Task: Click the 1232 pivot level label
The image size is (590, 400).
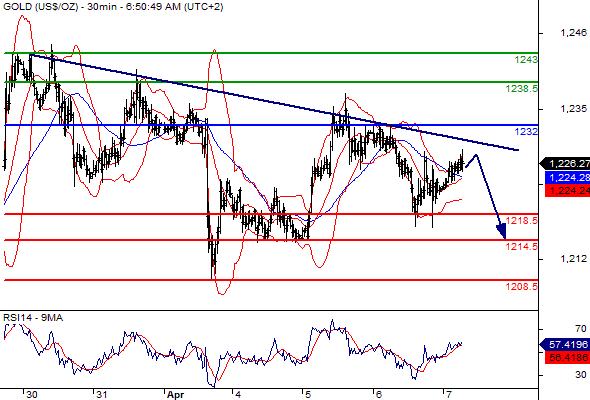Action: [526, 131]
